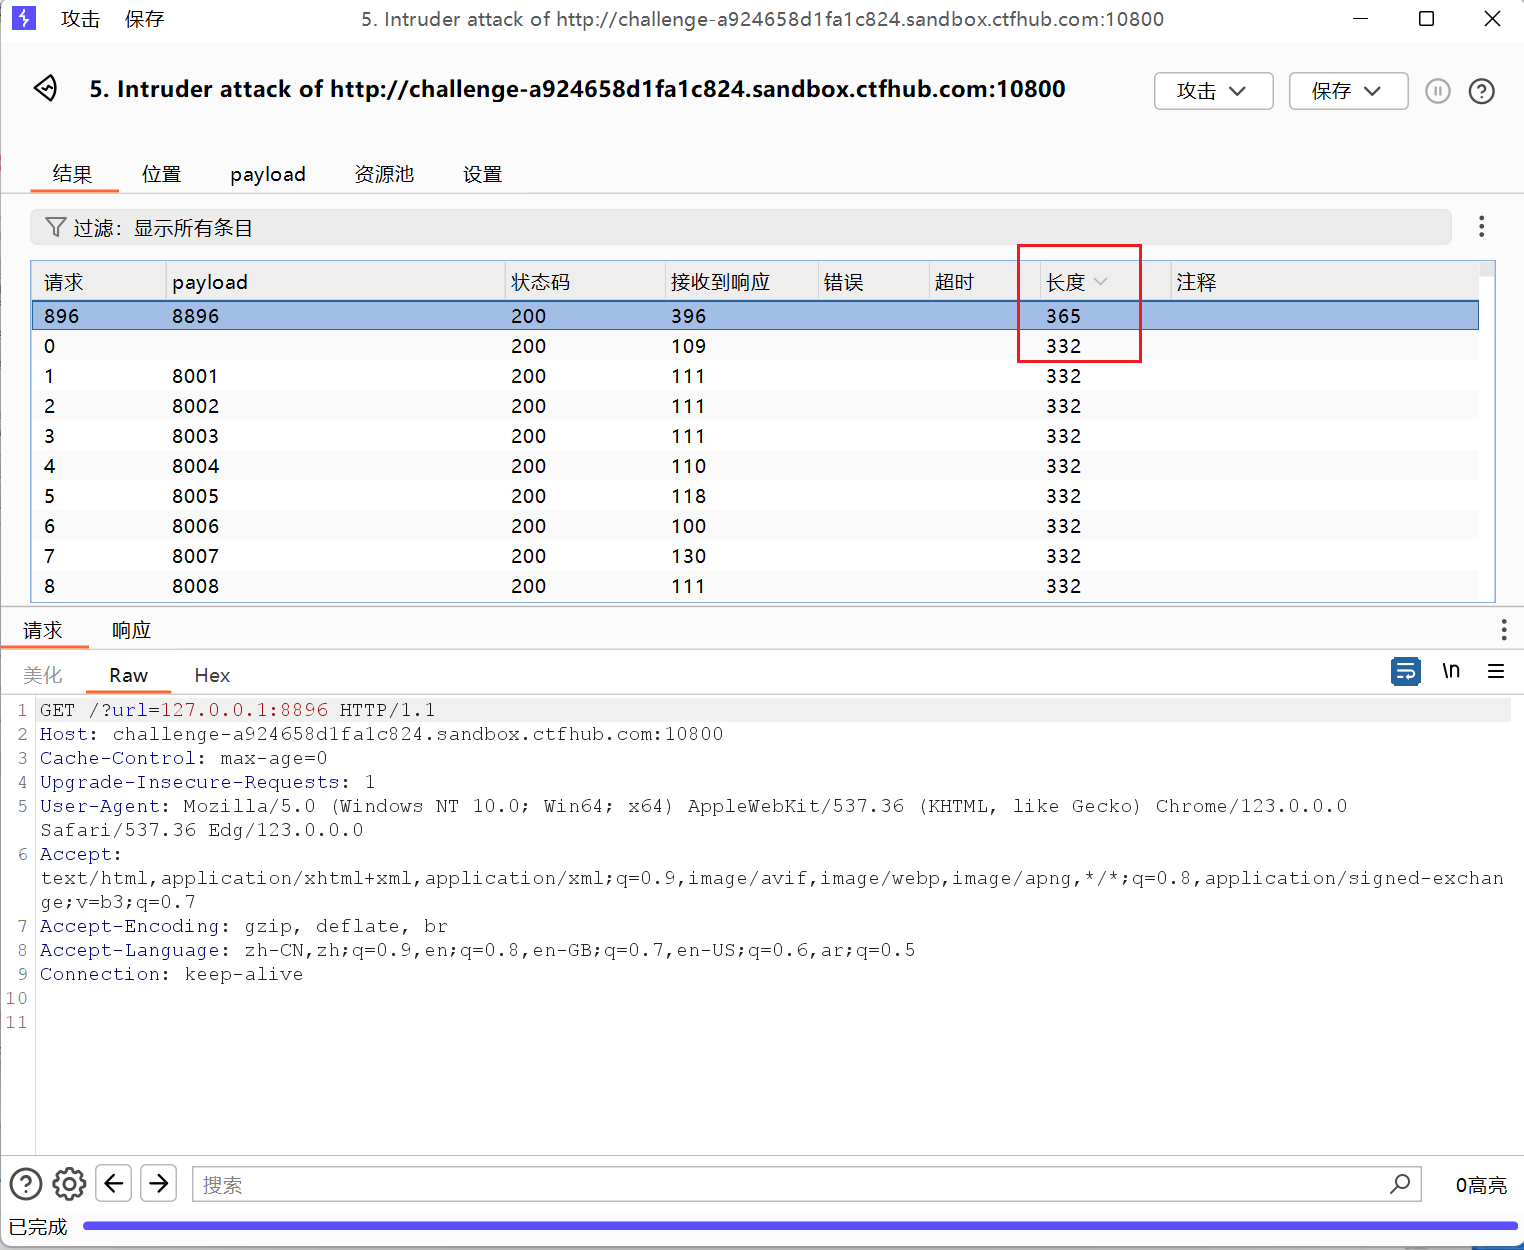Select the result row with payload 8896
This screenshot has width=1524, height=1250.
tap(755, 316)
